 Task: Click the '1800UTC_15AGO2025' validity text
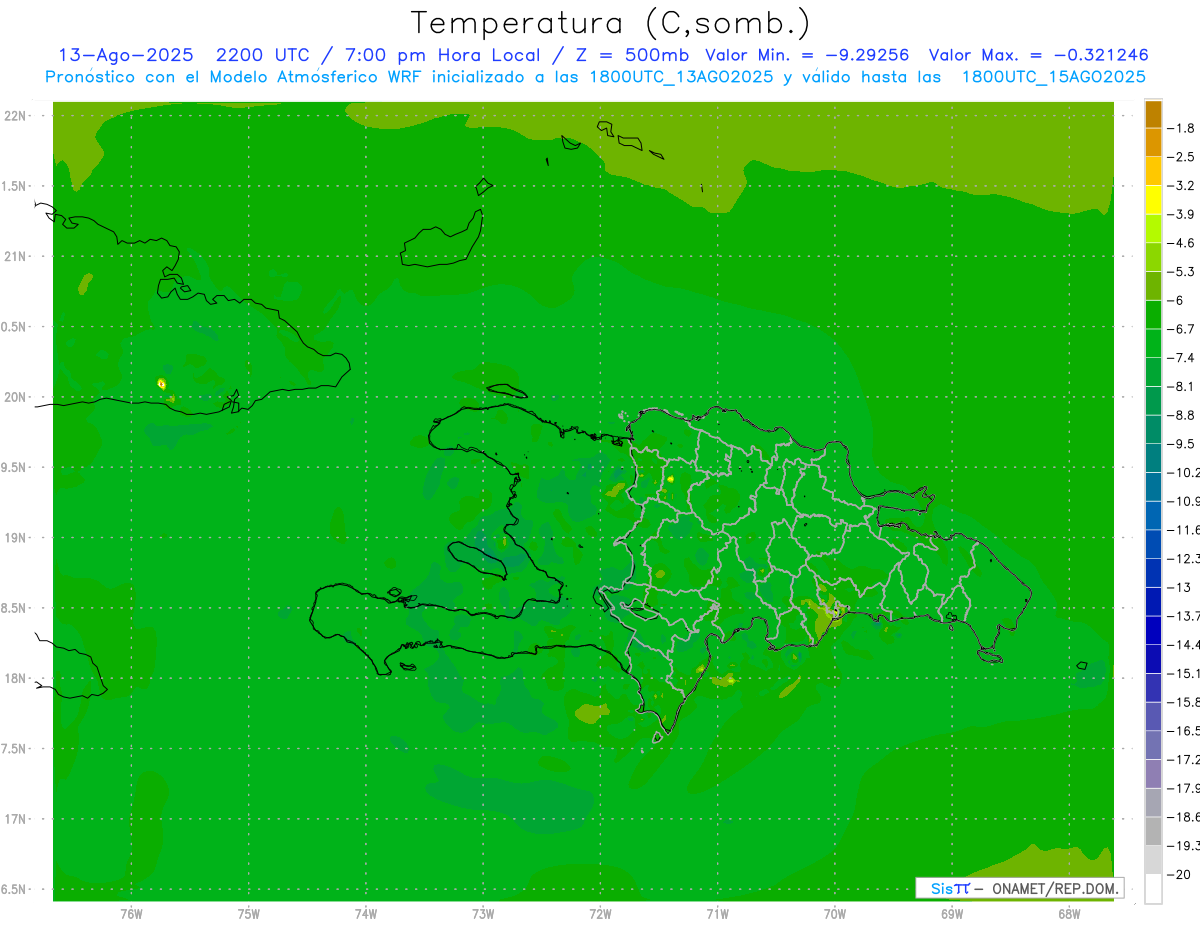pos(1053,77)
